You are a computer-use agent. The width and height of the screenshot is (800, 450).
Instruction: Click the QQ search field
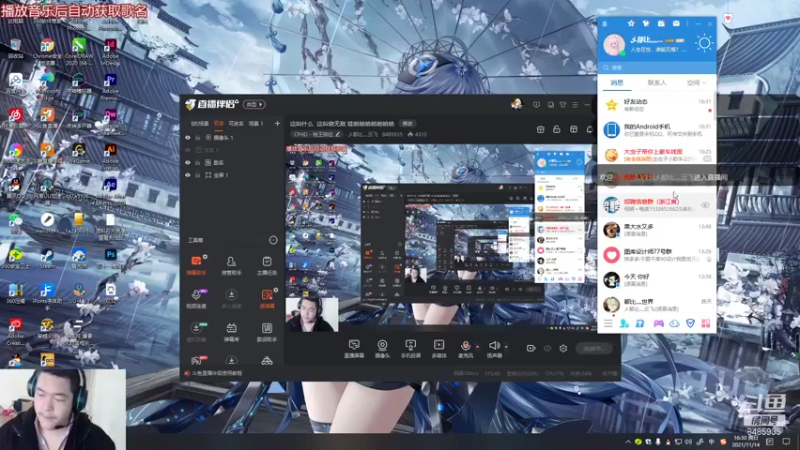click(x=657, y=67)
